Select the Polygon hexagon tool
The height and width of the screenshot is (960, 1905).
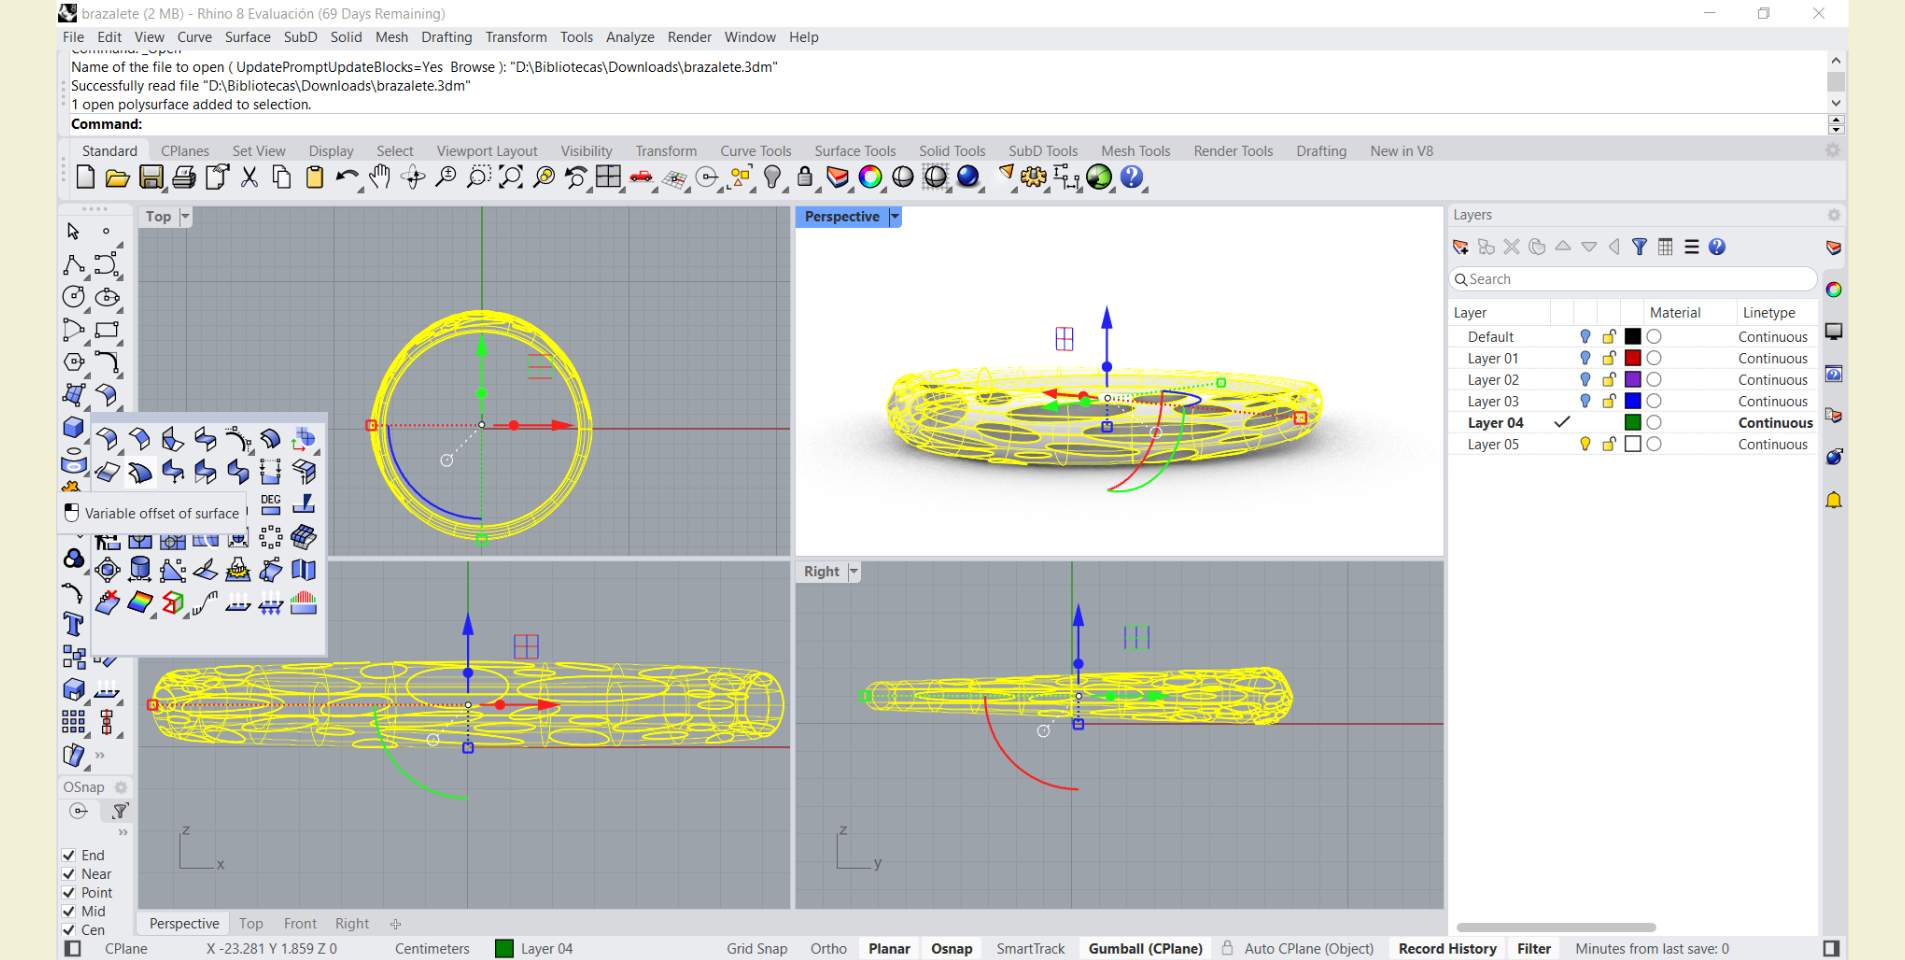click(74, 362)
